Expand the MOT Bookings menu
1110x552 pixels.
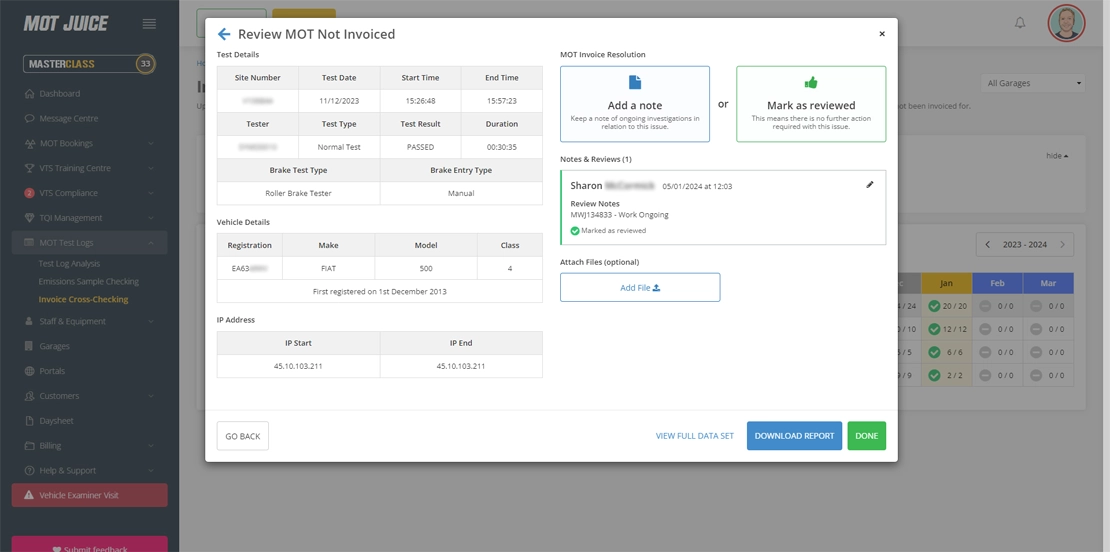89,143
